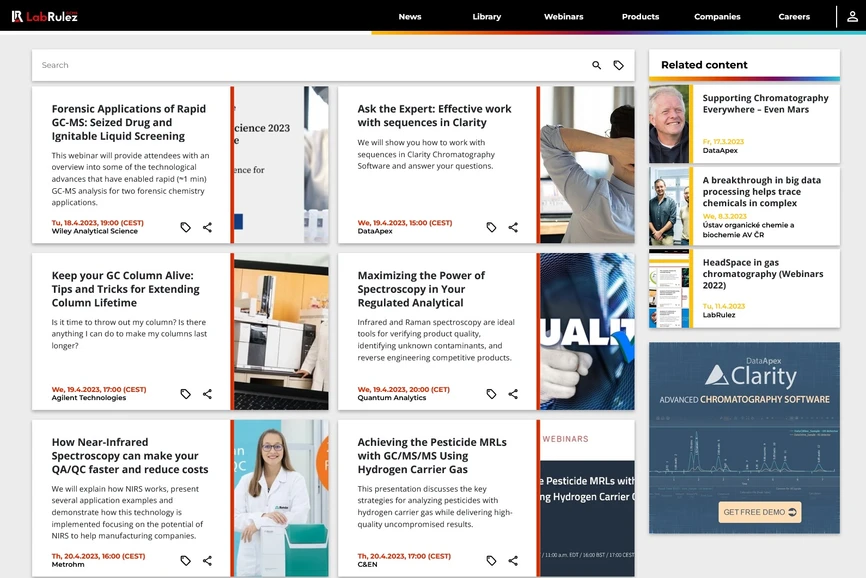Open the News menu
Image resolution: width=866 pixels, height=578 pixels.
point(410,17)
